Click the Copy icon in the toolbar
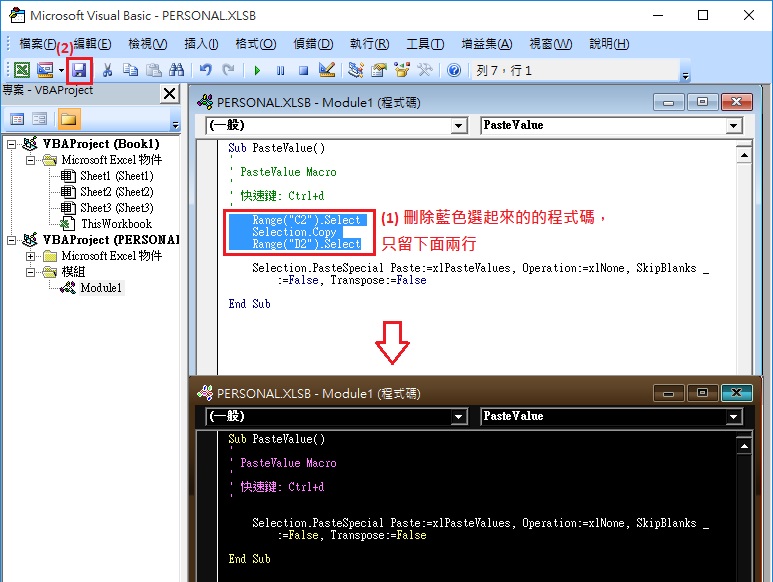Screen dimensions: 773x582 point(130,70)
